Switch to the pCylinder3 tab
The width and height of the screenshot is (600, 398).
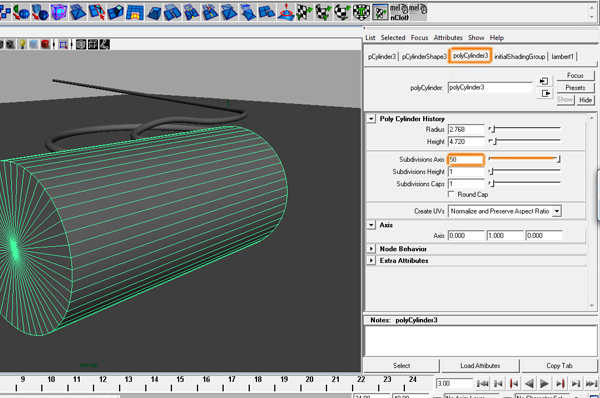(x=382, y=57)
